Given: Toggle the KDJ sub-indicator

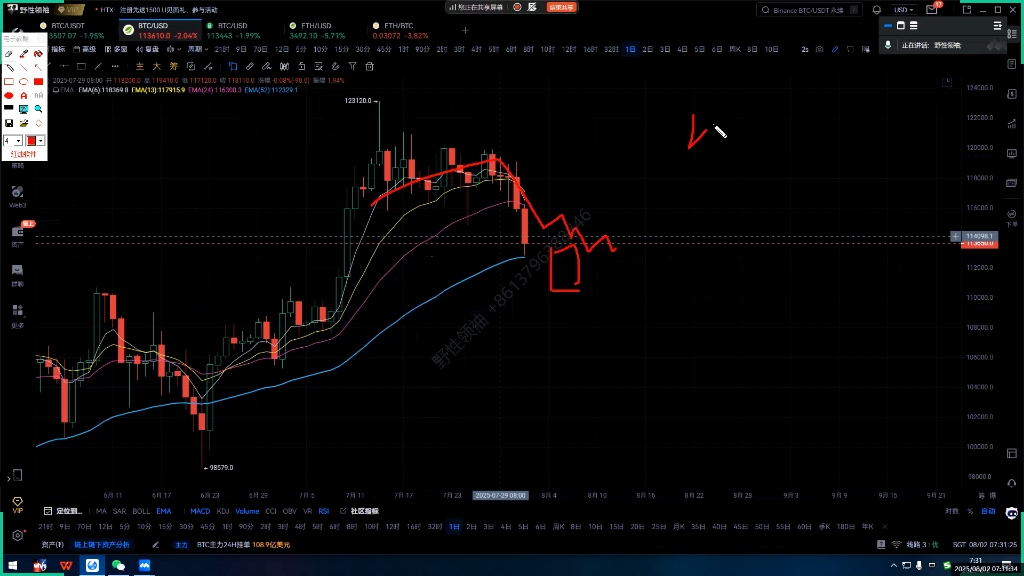Looking at the screenshot, I should pos(223,511).
